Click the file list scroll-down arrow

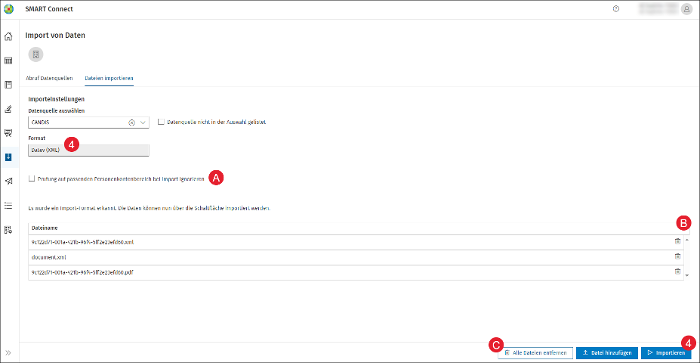click(687, 275)
